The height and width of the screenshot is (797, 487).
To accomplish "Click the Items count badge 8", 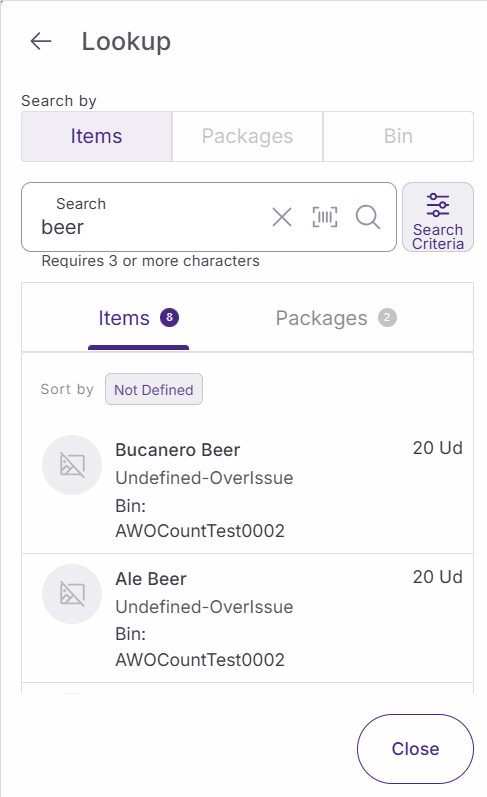I will click(x=169, y=318).
